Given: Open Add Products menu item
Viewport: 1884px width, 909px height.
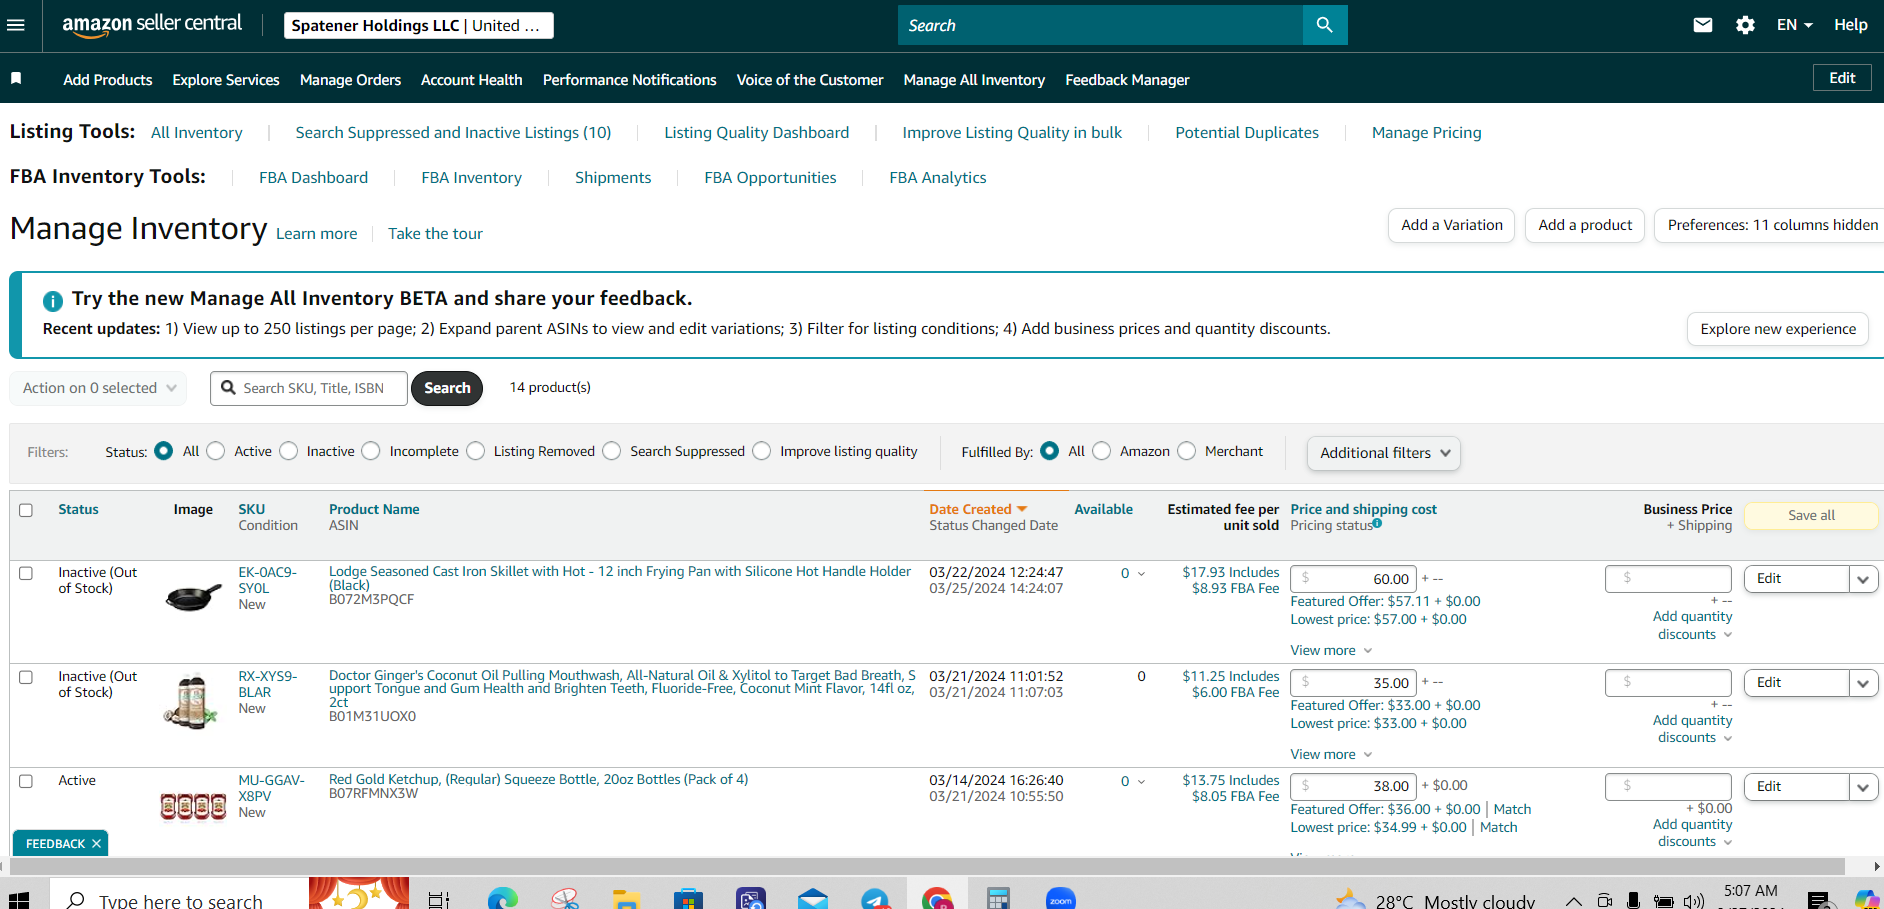Looking at the screenshot, I should click(x=108, y=80).
